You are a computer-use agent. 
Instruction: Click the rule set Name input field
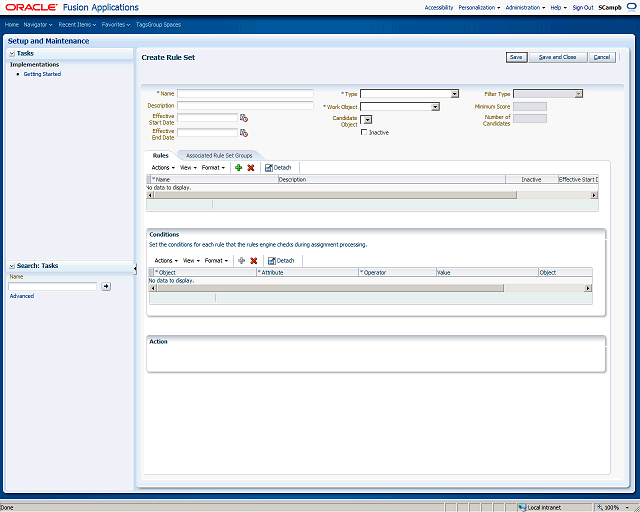(245, 93)
